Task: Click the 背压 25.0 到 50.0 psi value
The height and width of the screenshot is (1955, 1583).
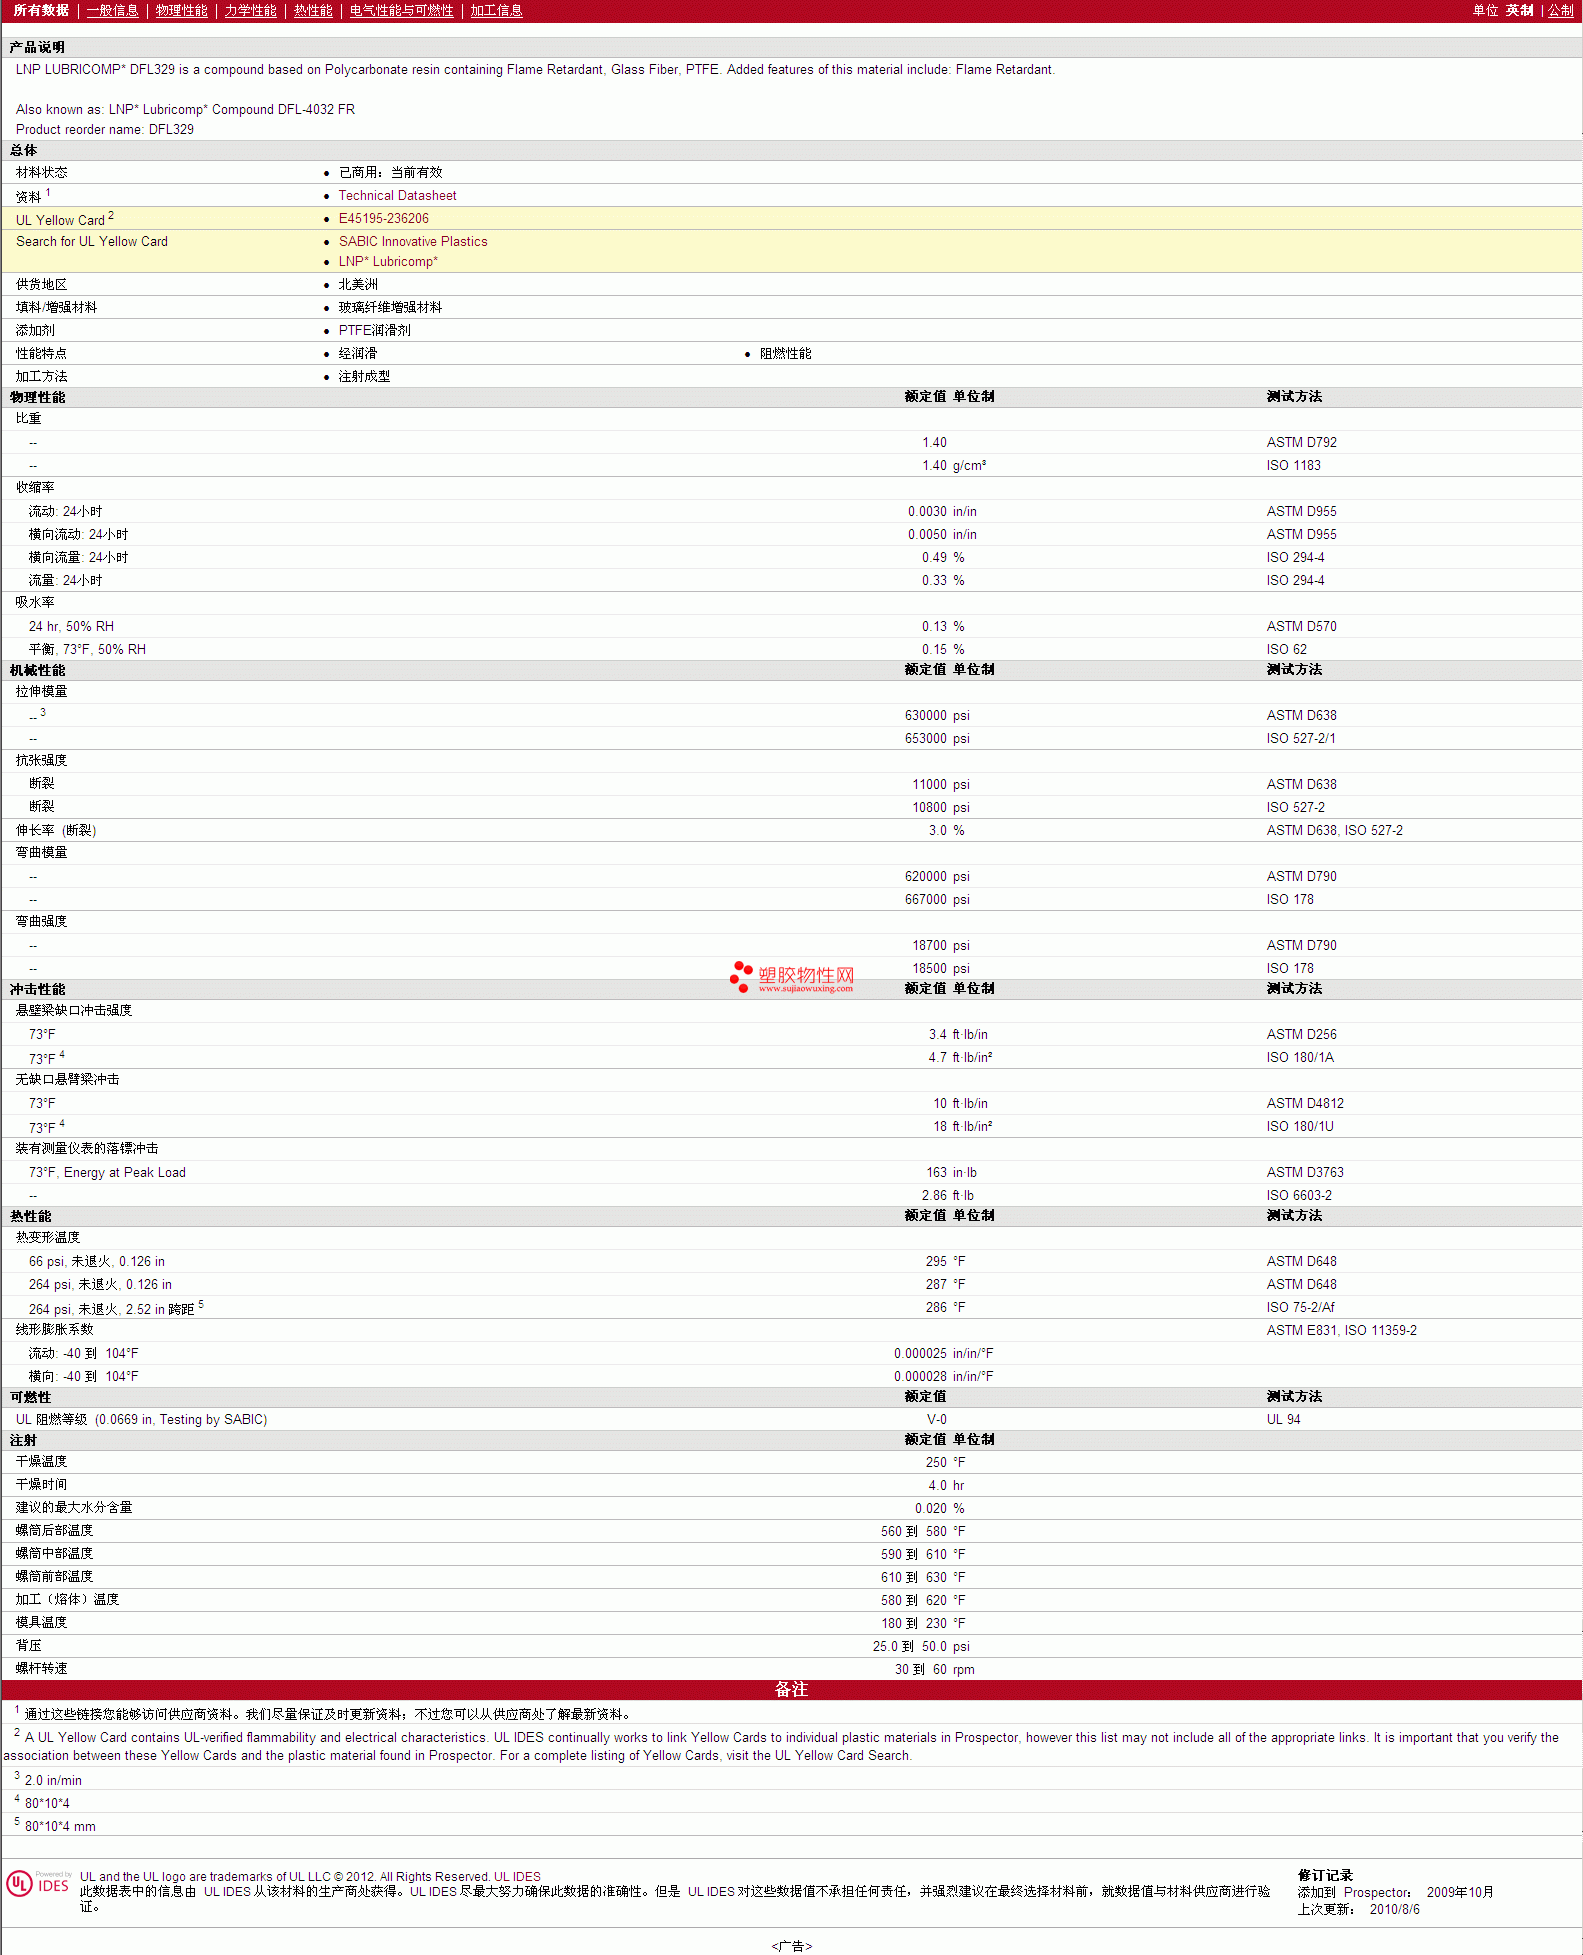Action: click(x=921, y=1647)
